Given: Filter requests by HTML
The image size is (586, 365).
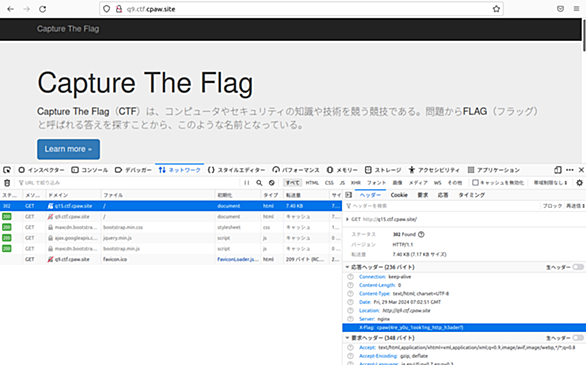Looking at the screenshot, I should click(312, 183).
